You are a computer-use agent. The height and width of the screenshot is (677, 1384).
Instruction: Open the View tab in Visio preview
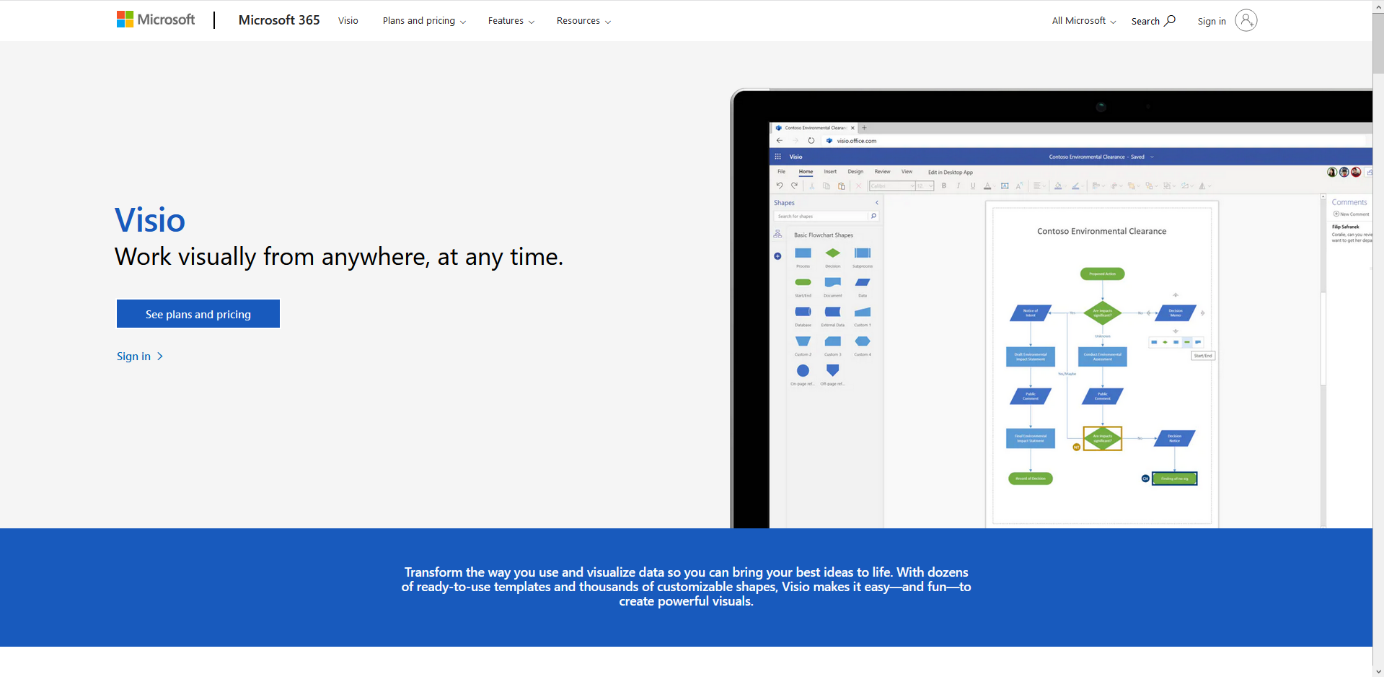pyautogui.click(x=907, y=172)
